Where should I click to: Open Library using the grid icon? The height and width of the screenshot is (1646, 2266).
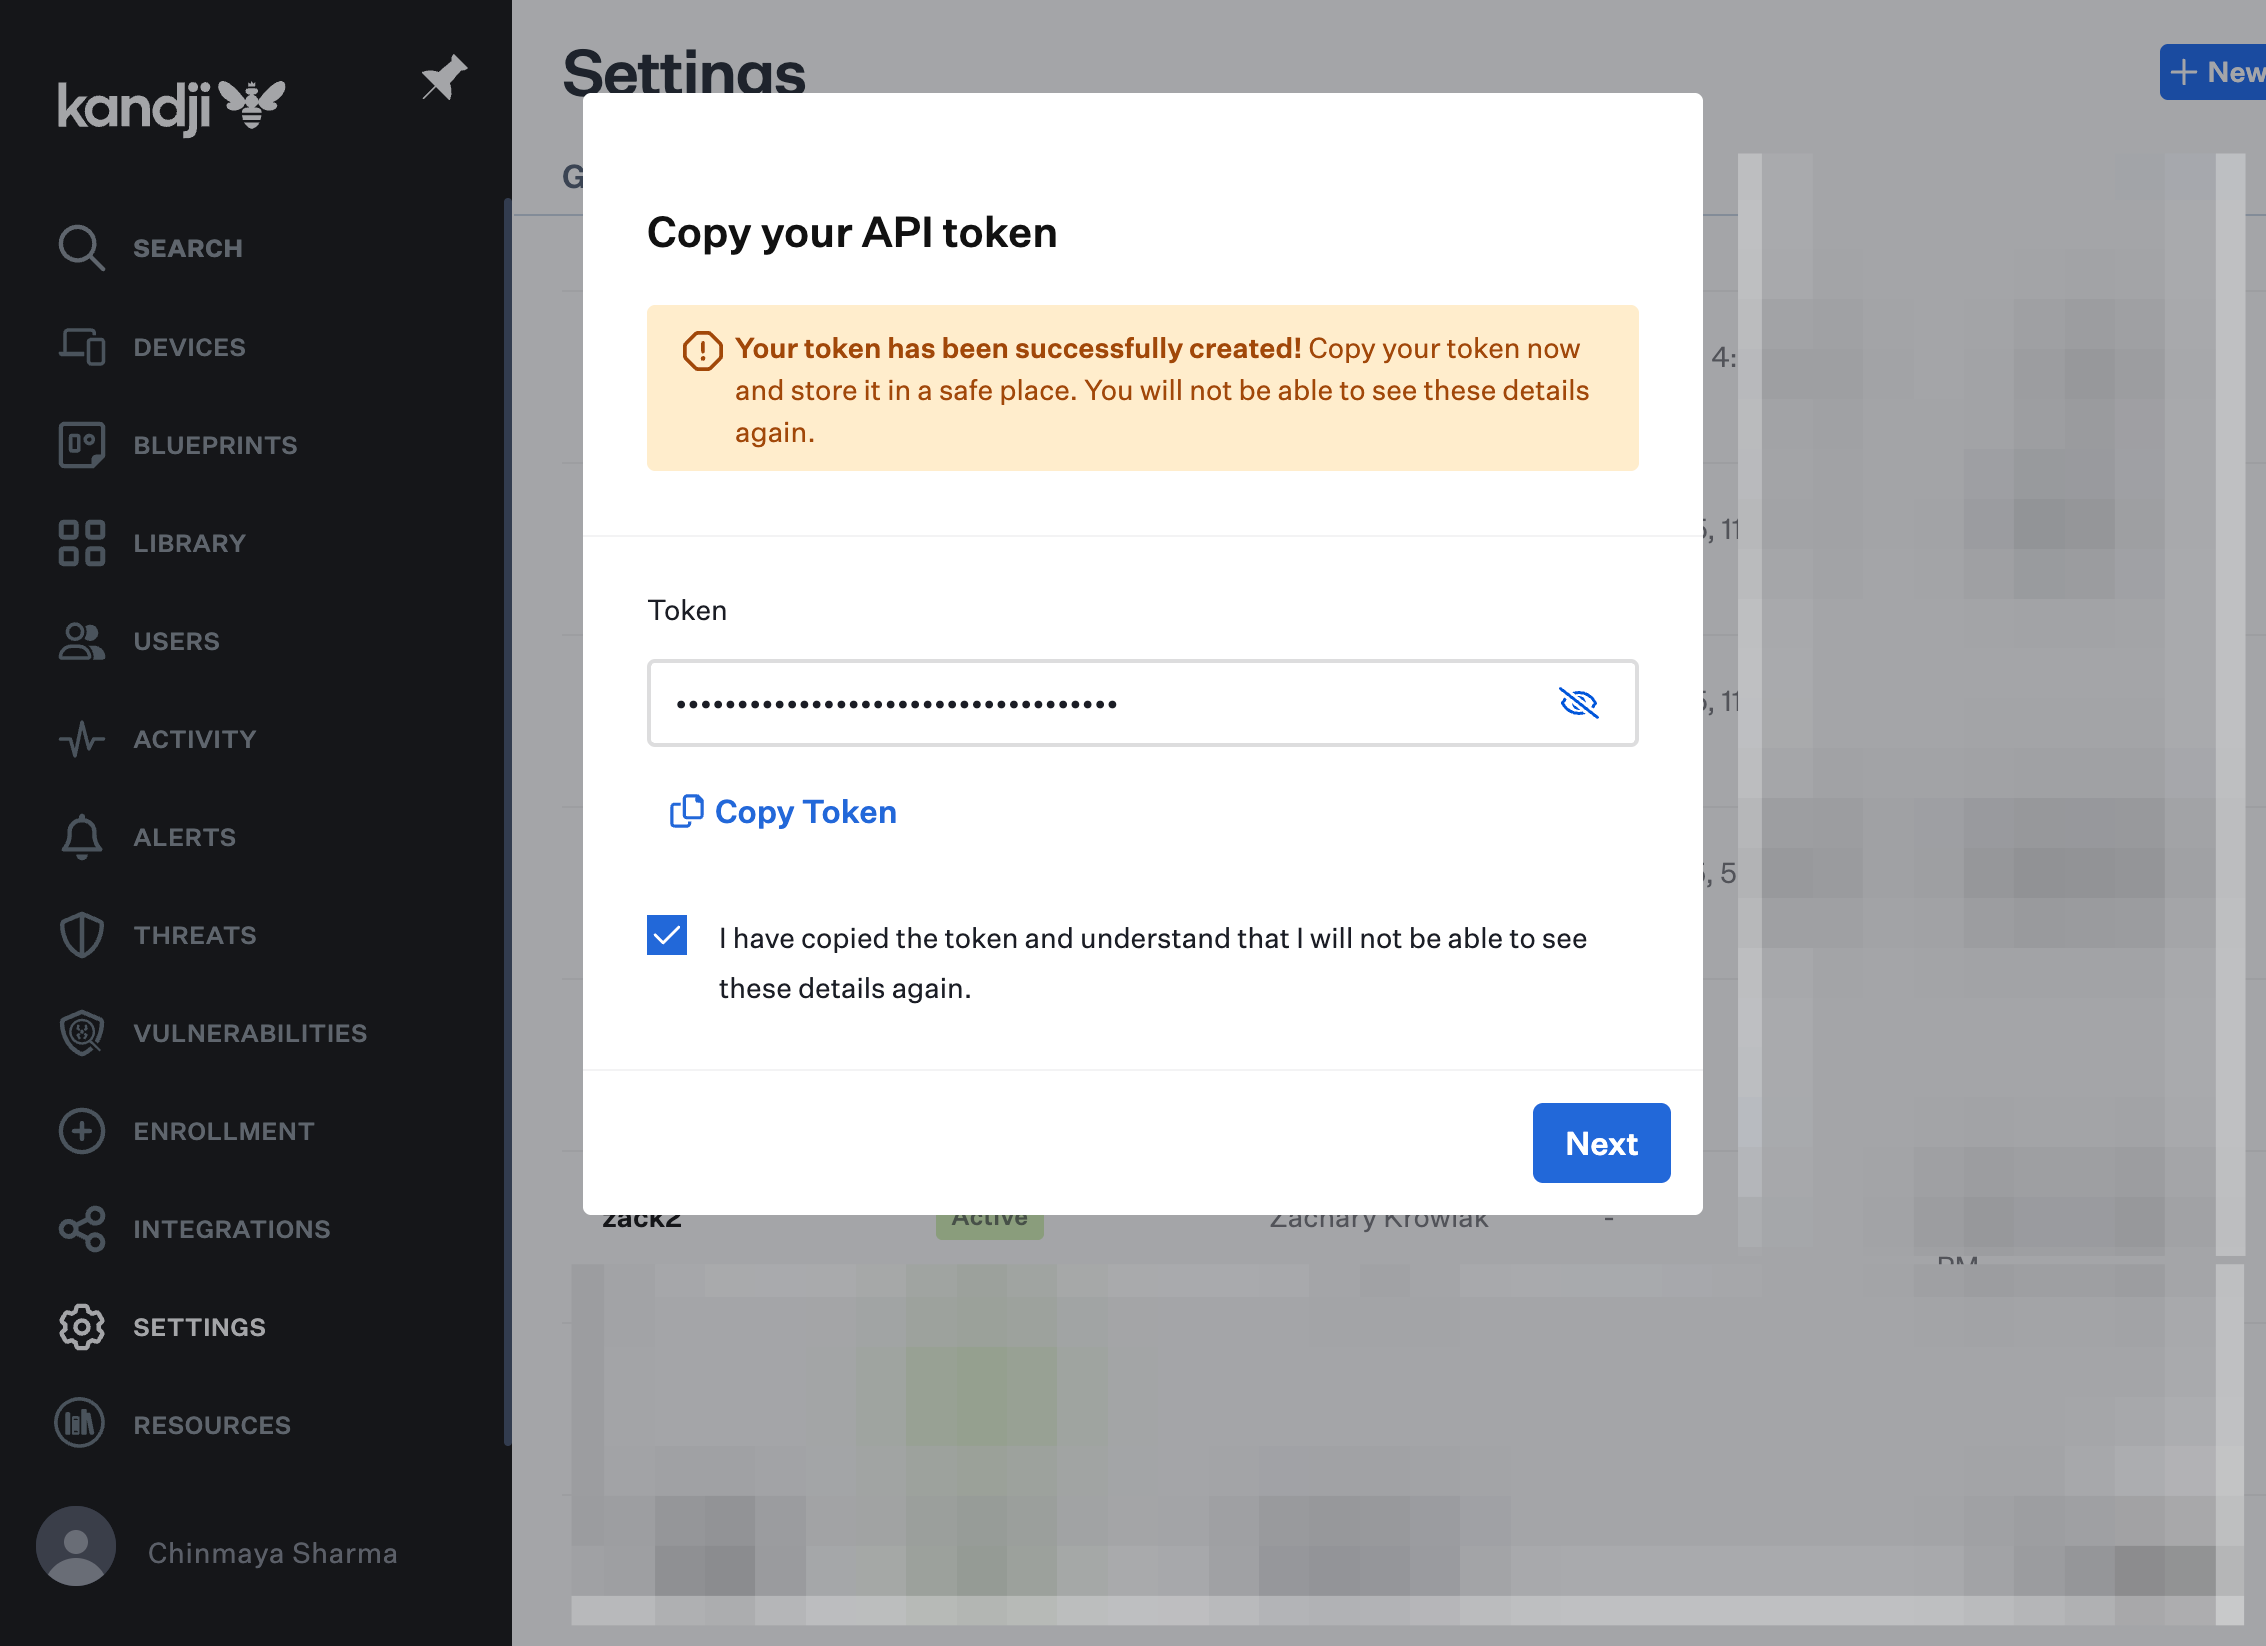[x=81, y=543]
